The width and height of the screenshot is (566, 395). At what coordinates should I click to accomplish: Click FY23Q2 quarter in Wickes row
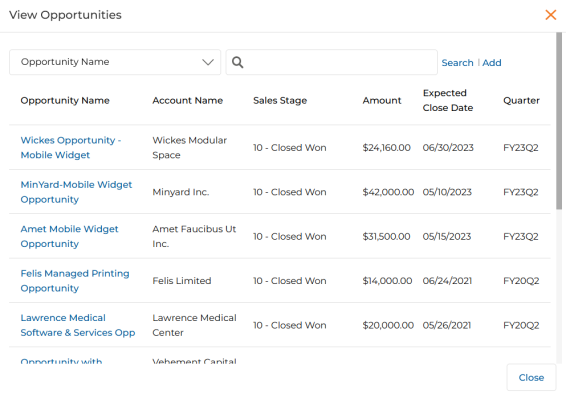521,148
